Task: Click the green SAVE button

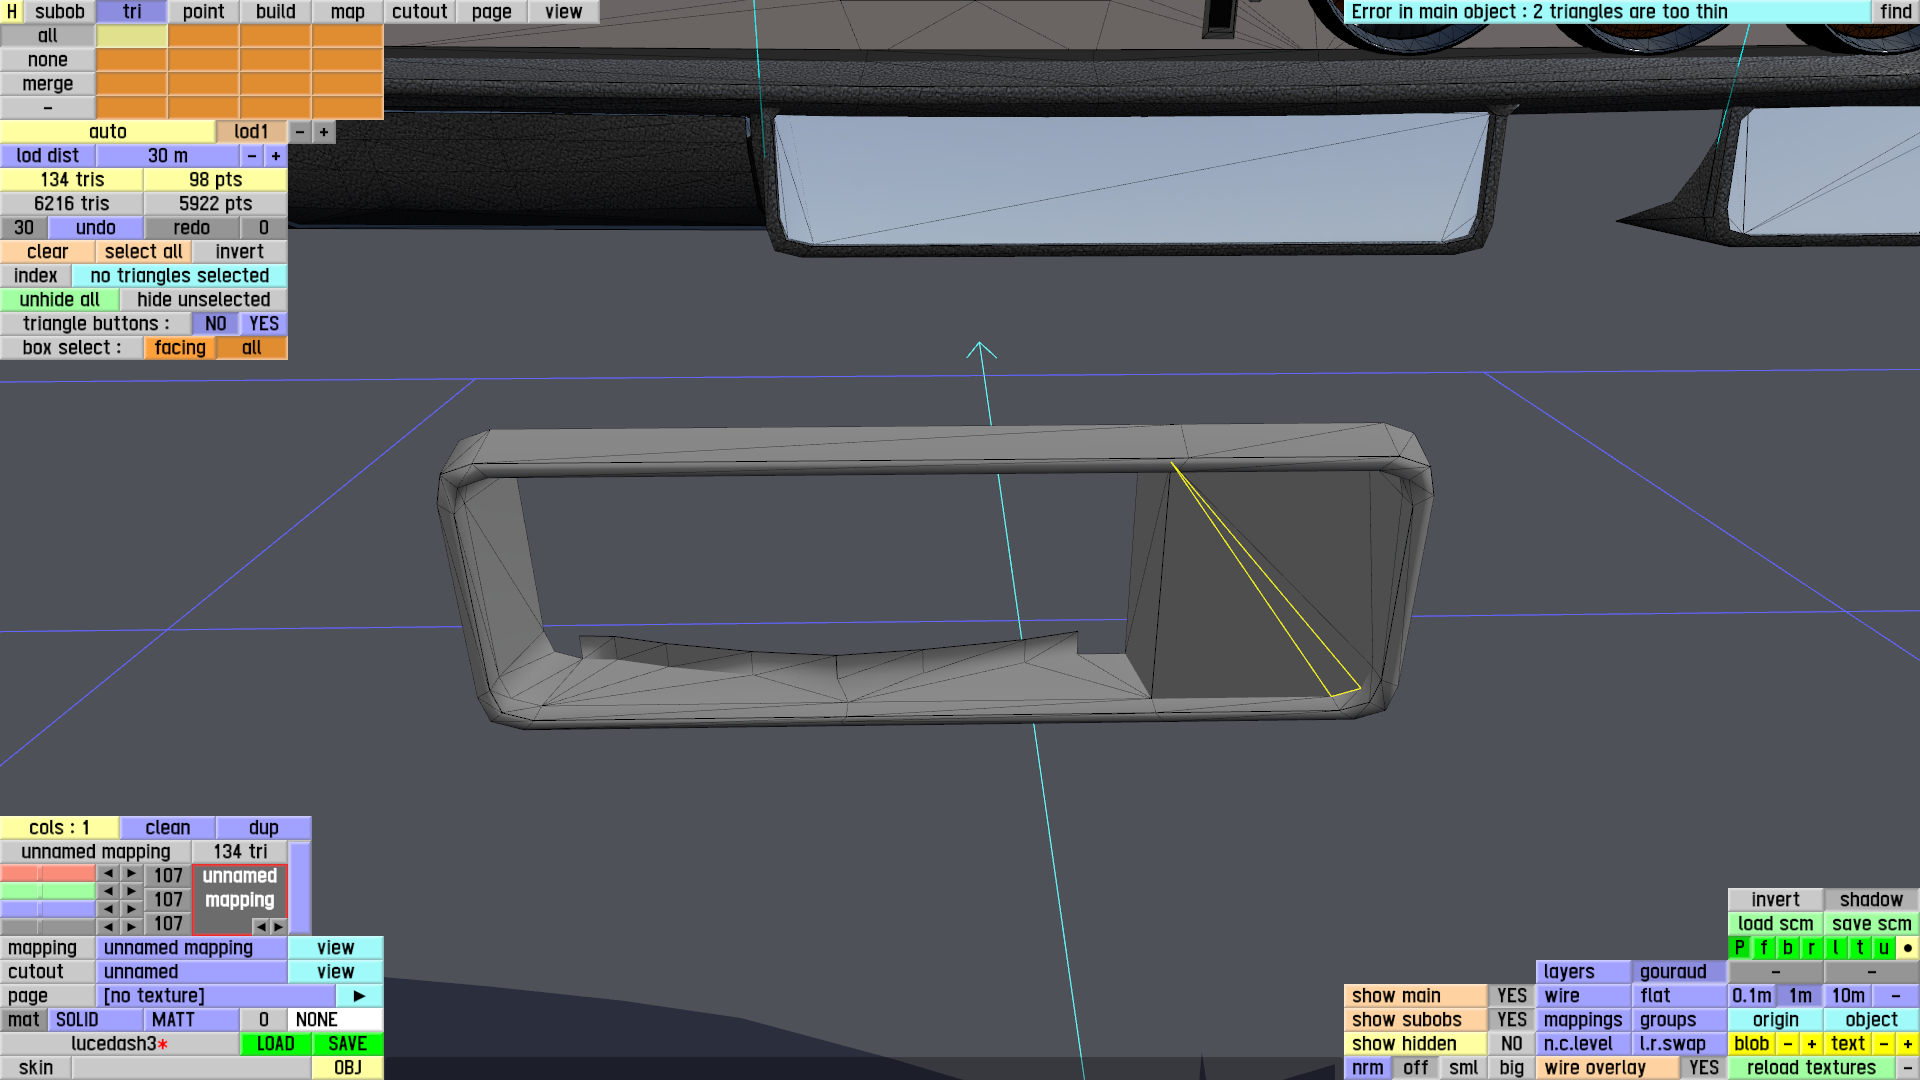Action: coord(347,1043)
